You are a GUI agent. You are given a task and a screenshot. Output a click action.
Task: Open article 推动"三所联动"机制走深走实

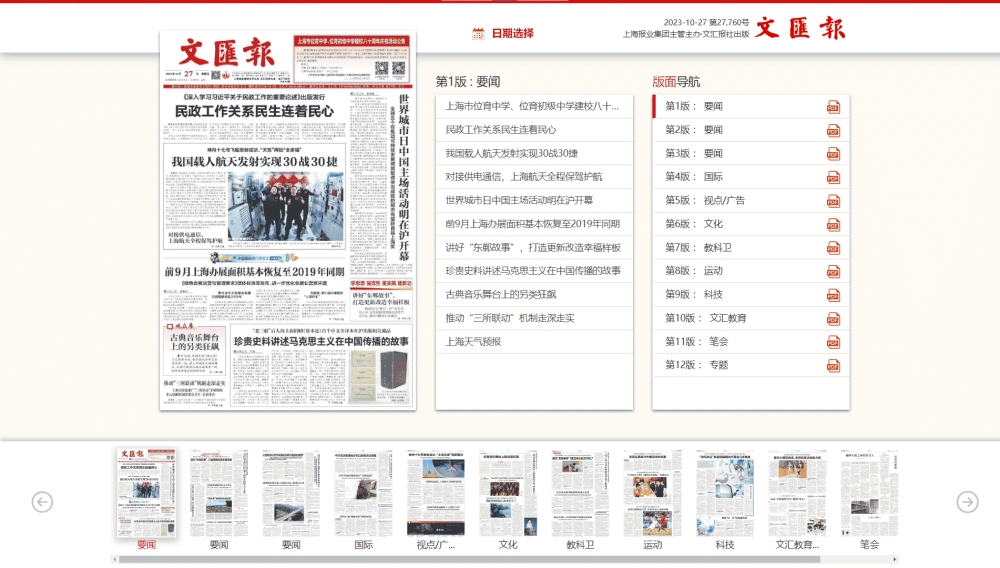(510, 318)
